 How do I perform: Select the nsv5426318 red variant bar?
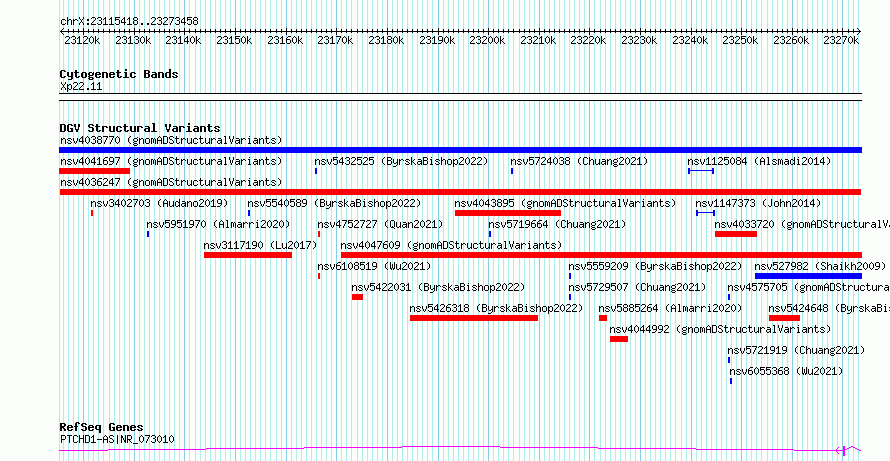click(473, 318)
